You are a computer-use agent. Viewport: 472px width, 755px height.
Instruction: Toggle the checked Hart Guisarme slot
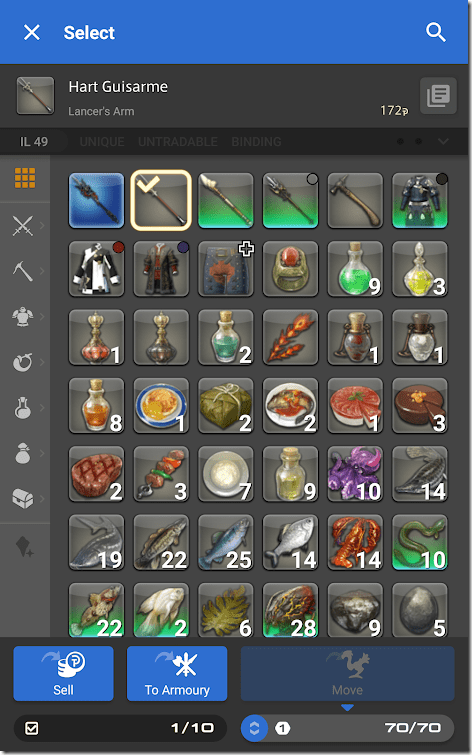point(161,200)
